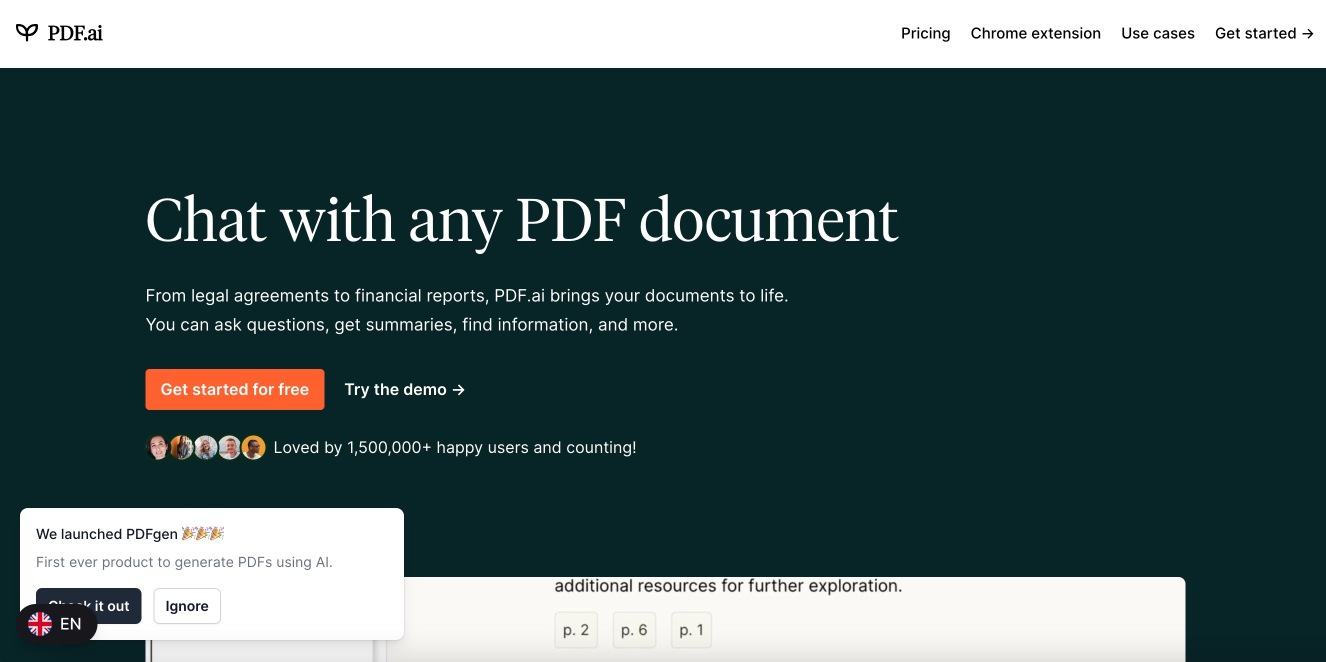Dismiss popup with the Ignore button
Screen dimensions: 1326x662
click(x=187, y=606)
